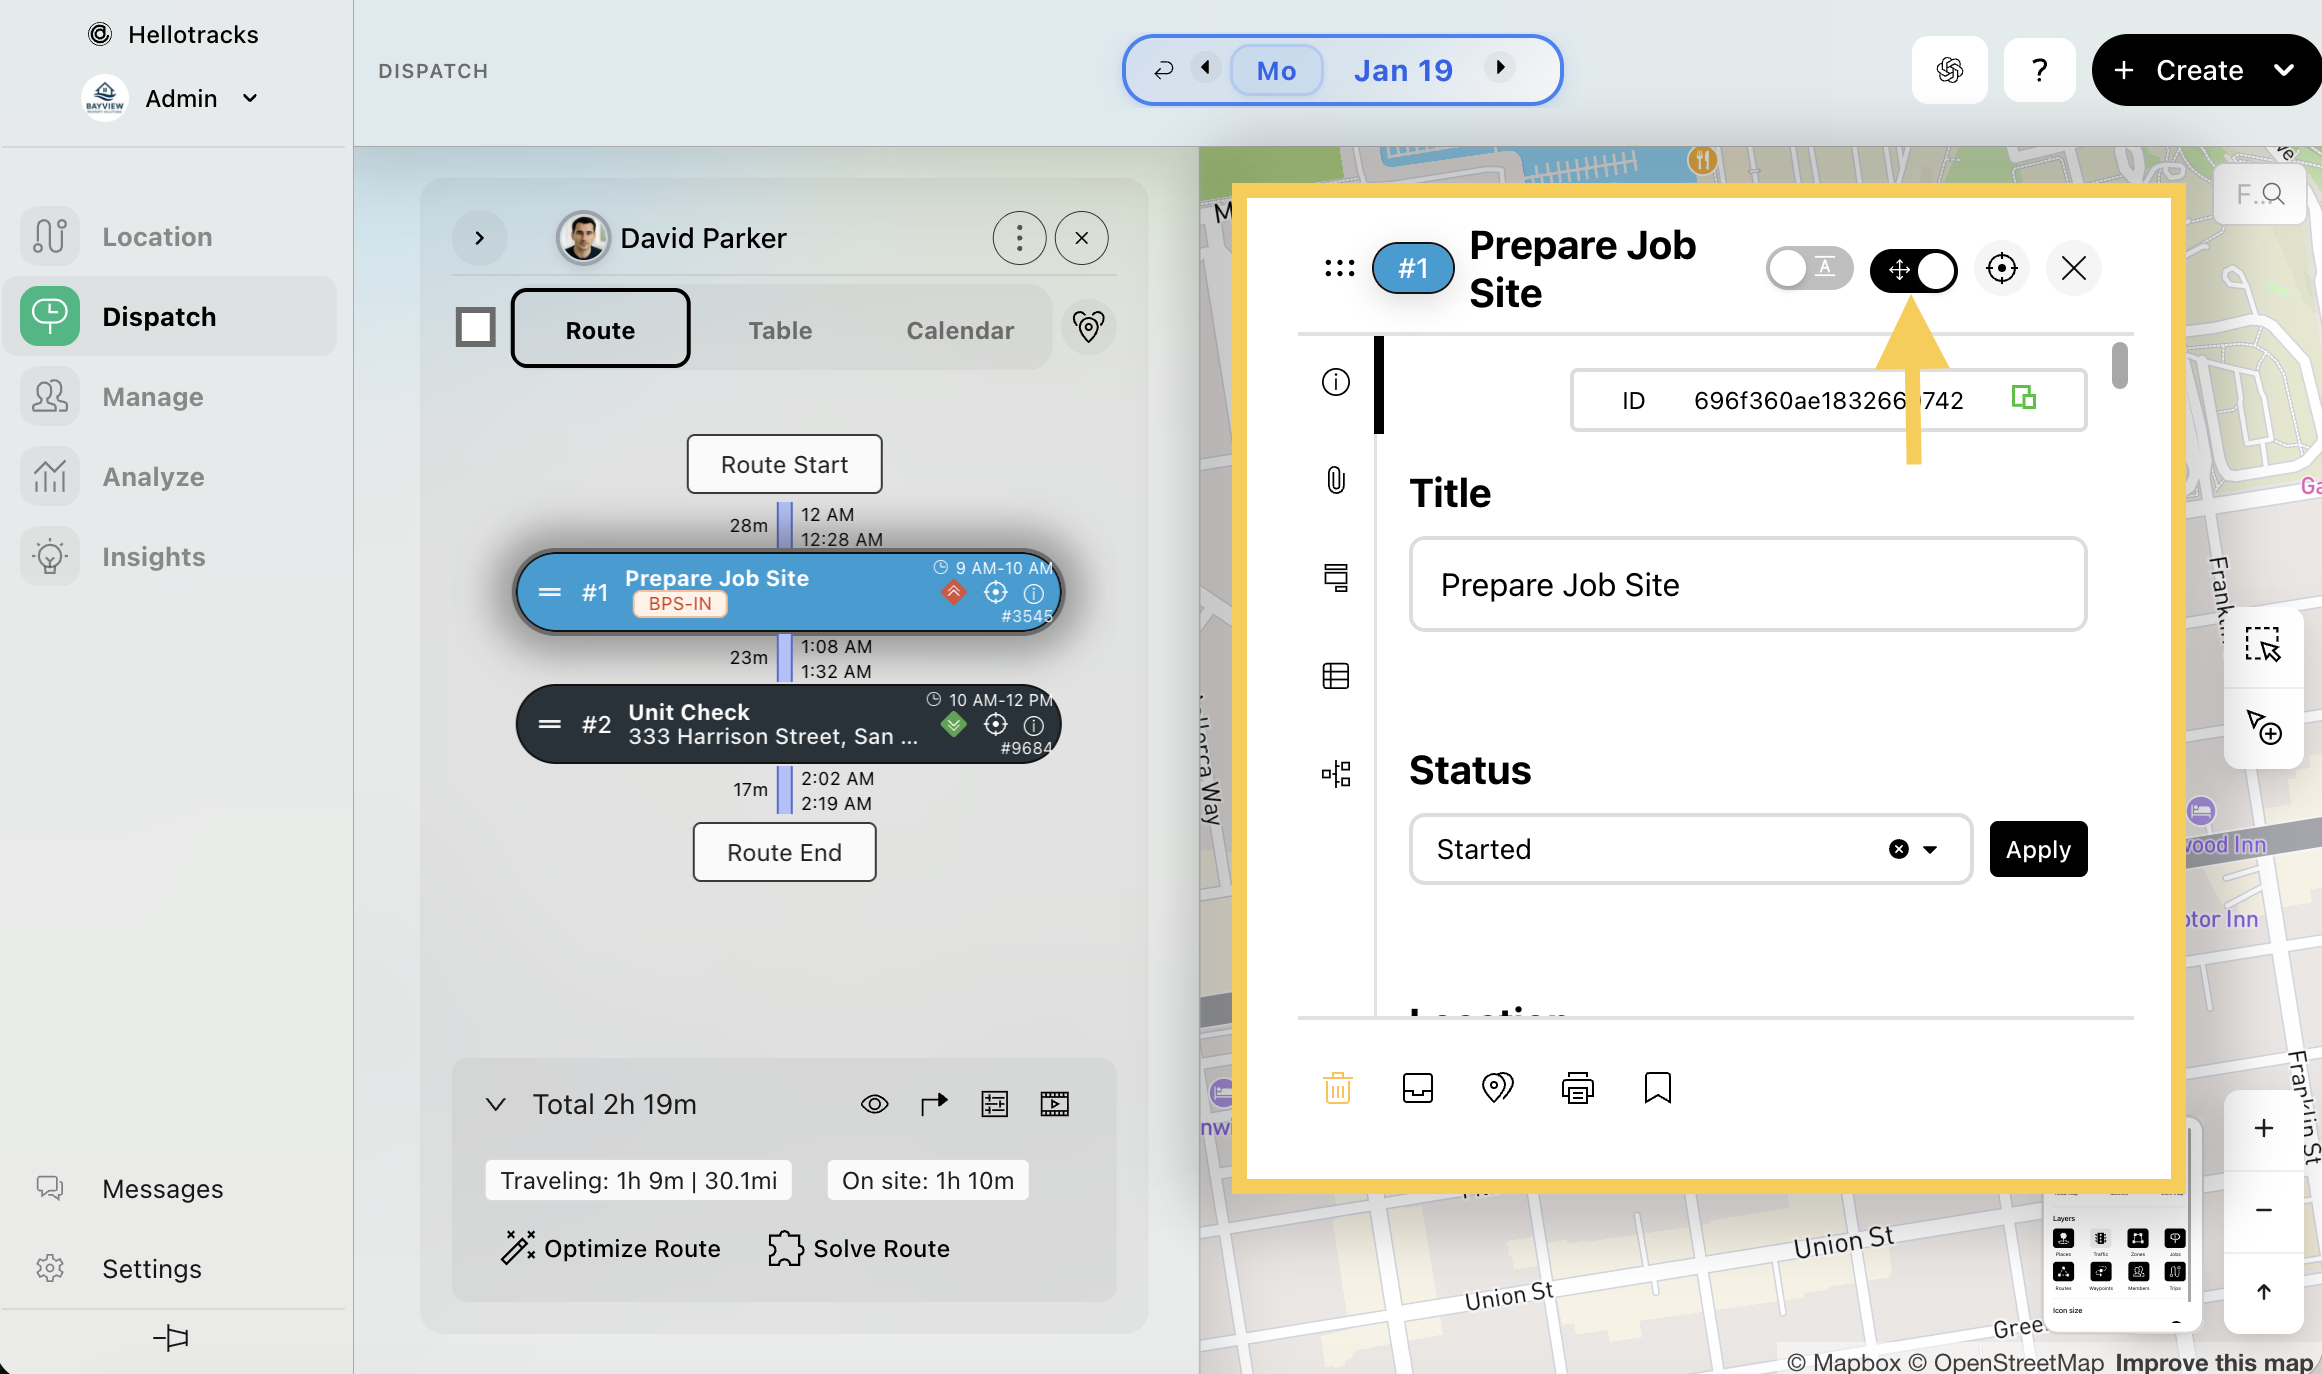Open the Location sidebar section

click(x=170, y=236)
